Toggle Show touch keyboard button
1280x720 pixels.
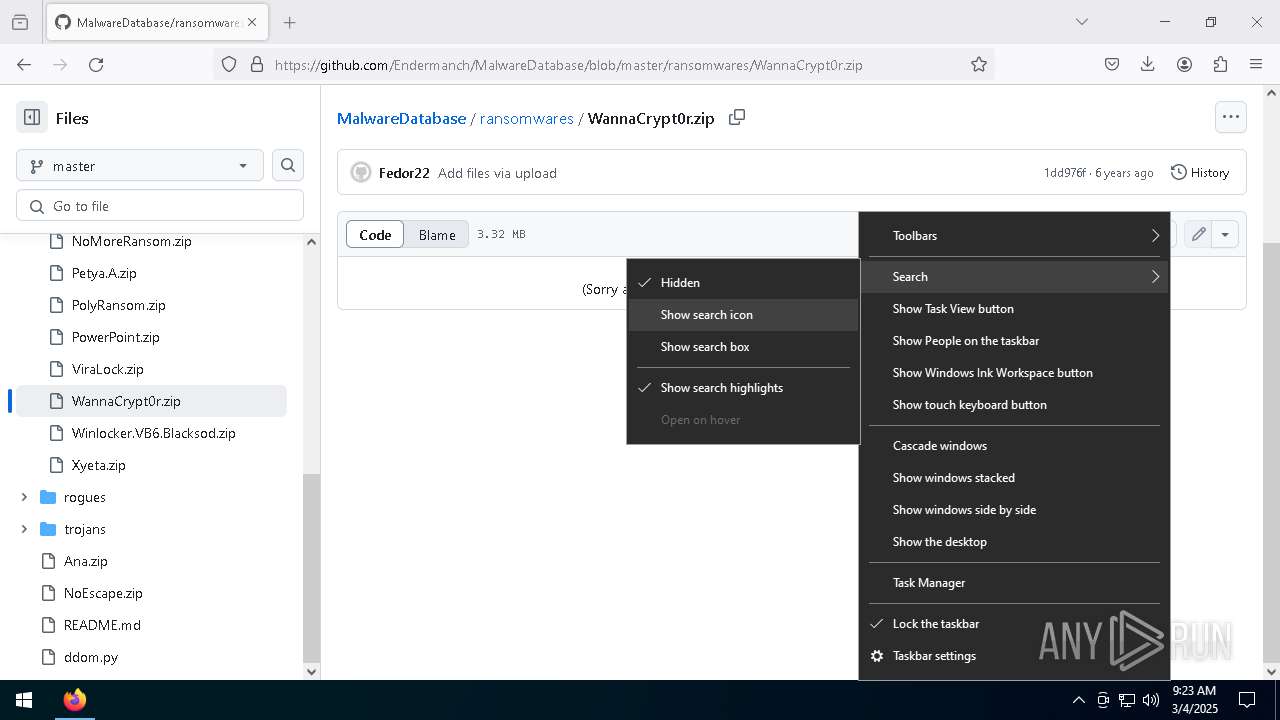(x=1014, y=405)
